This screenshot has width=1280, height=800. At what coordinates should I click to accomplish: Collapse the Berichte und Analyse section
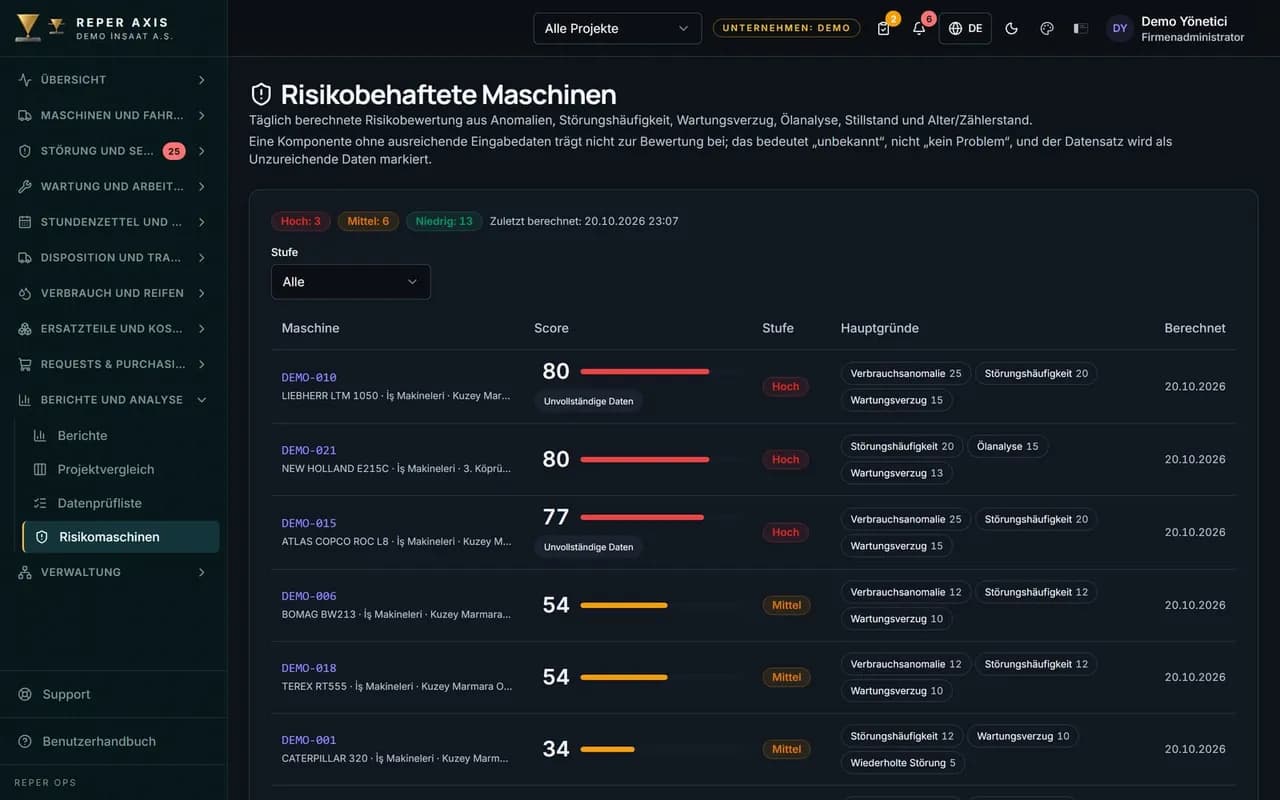(113, 400)
